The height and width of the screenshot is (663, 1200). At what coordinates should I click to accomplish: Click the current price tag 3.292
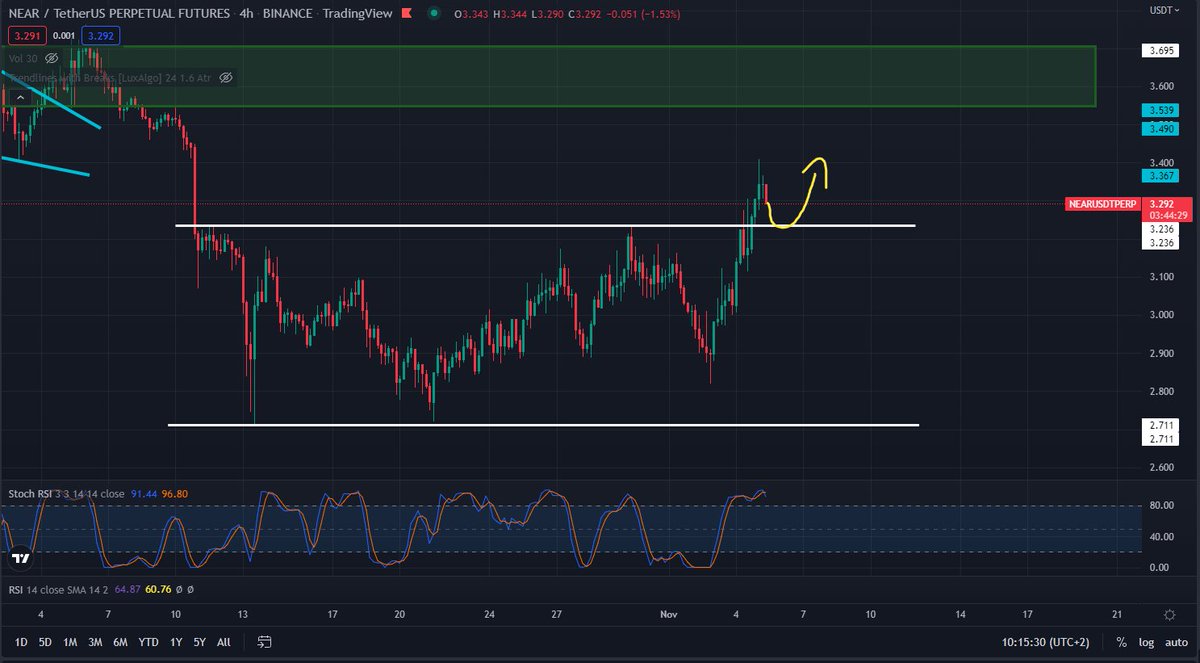coord(1162,204)
